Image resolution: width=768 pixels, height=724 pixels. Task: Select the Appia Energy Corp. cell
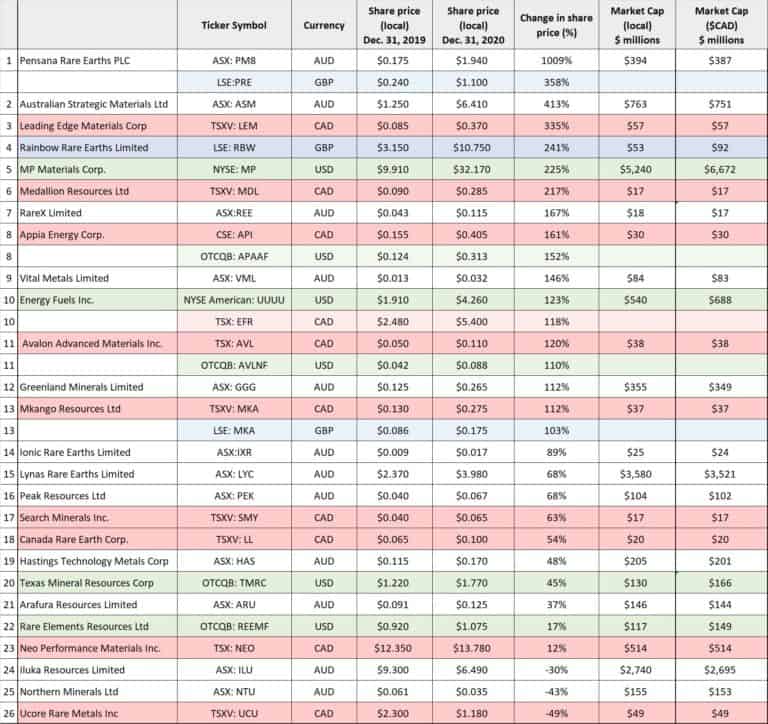tap(97, 235)
